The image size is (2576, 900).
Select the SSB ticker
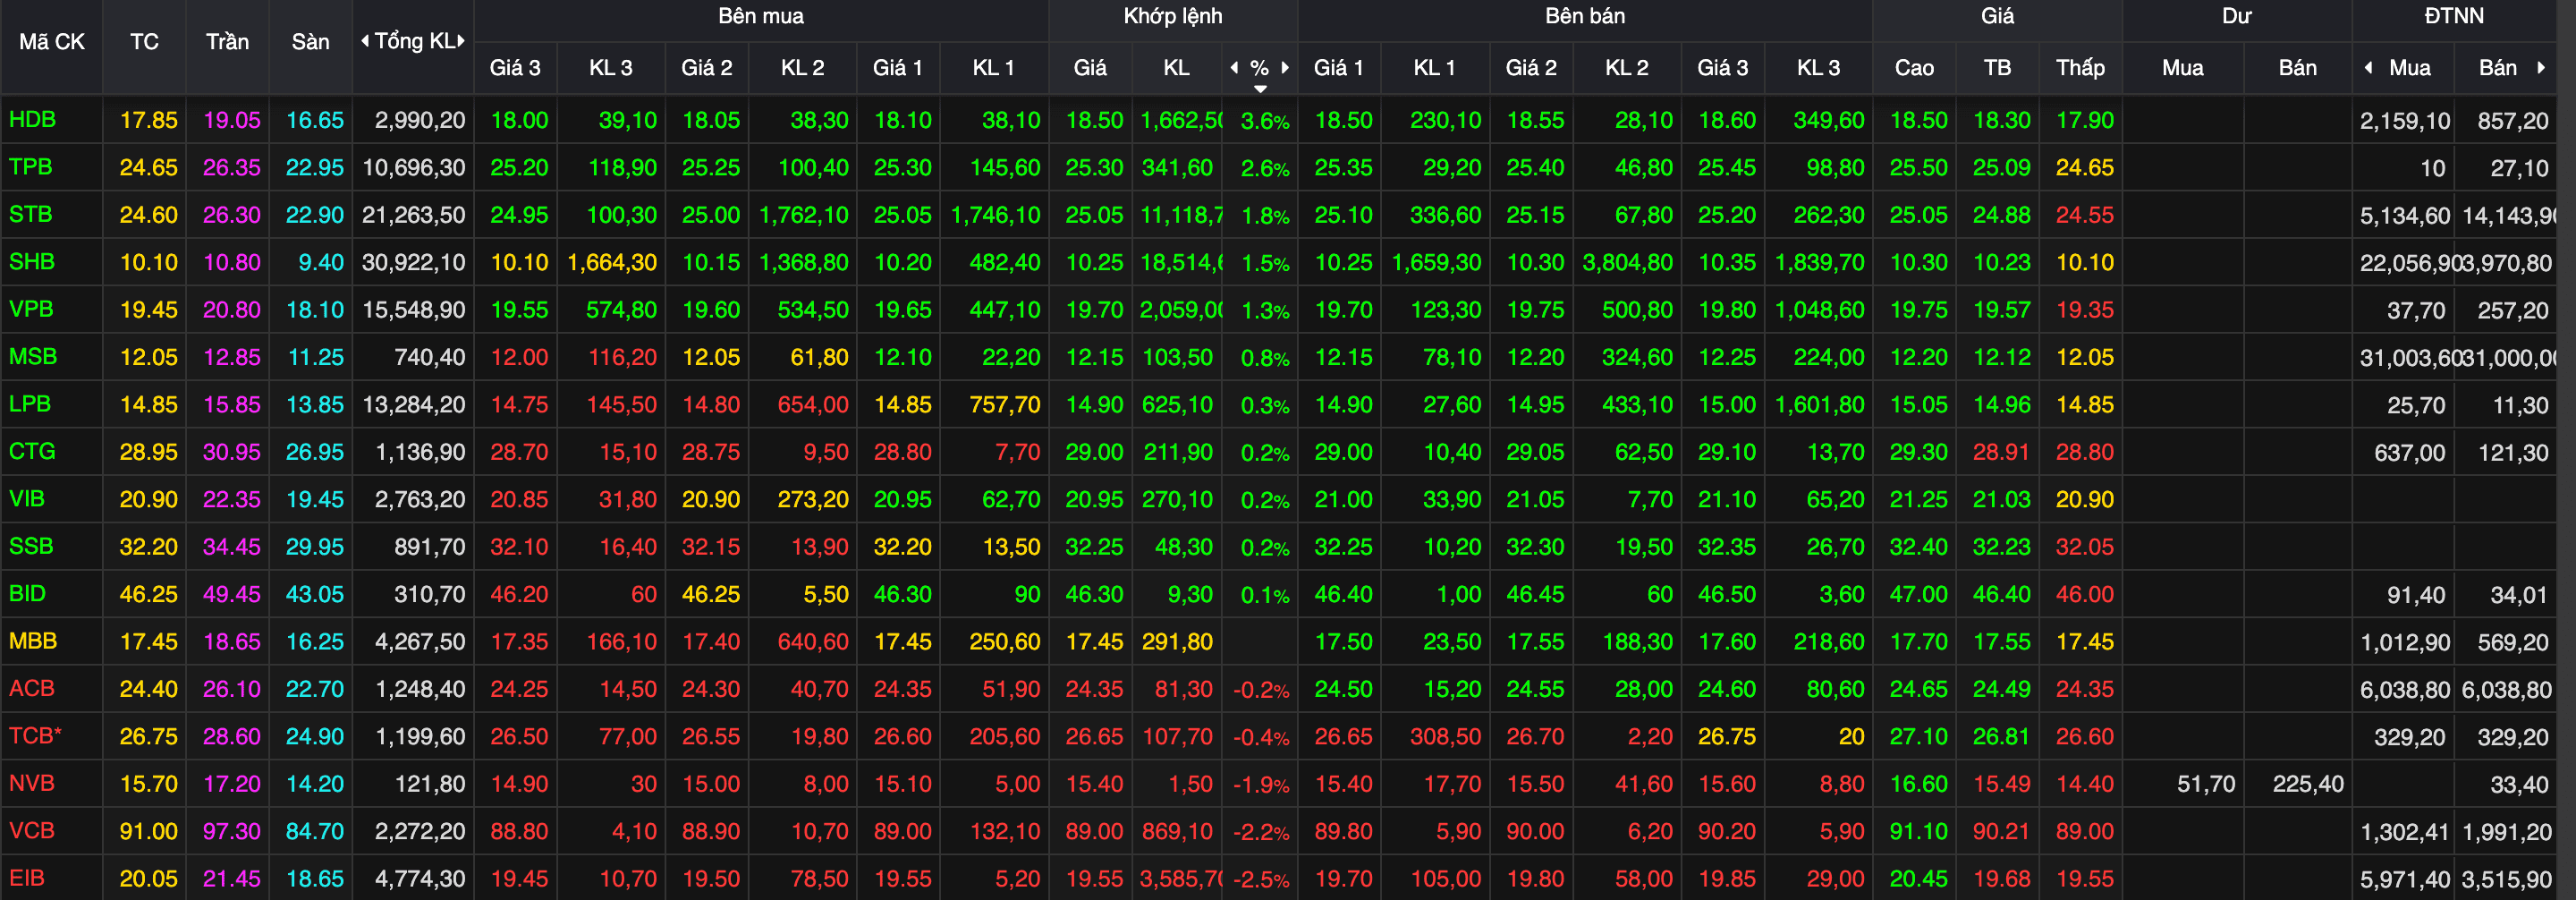30,546
